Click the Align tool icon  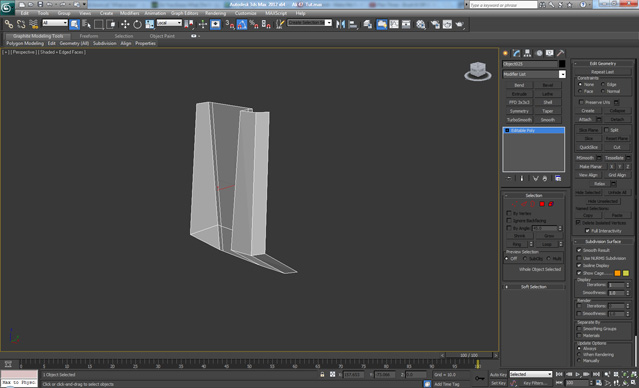tap(353, 24)
